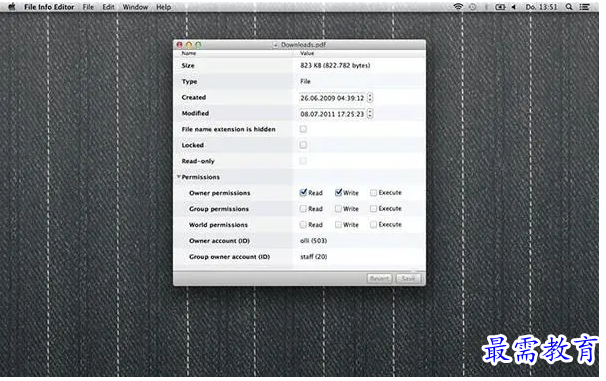Select the group value staff (20)
Screen dimensions: 606x381
(x=313, y=257)
